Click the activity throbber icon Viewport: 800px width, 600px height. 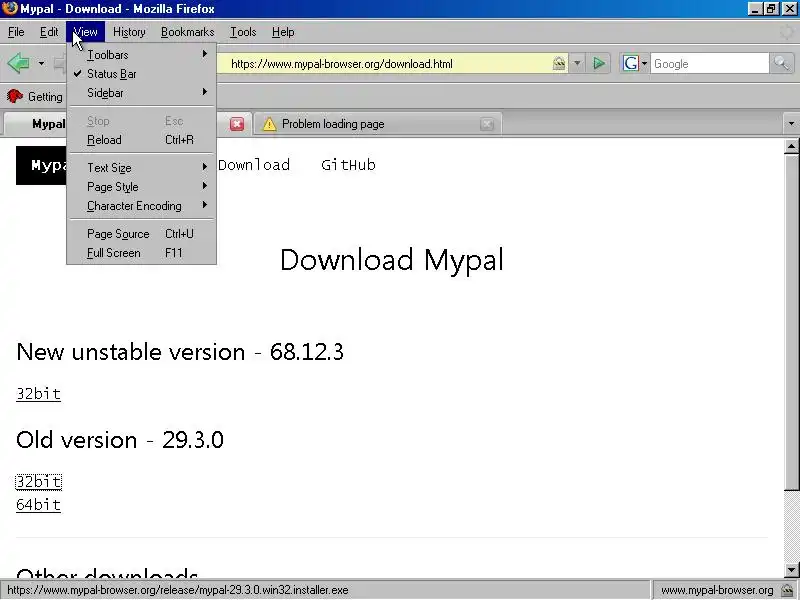point(787,33)
